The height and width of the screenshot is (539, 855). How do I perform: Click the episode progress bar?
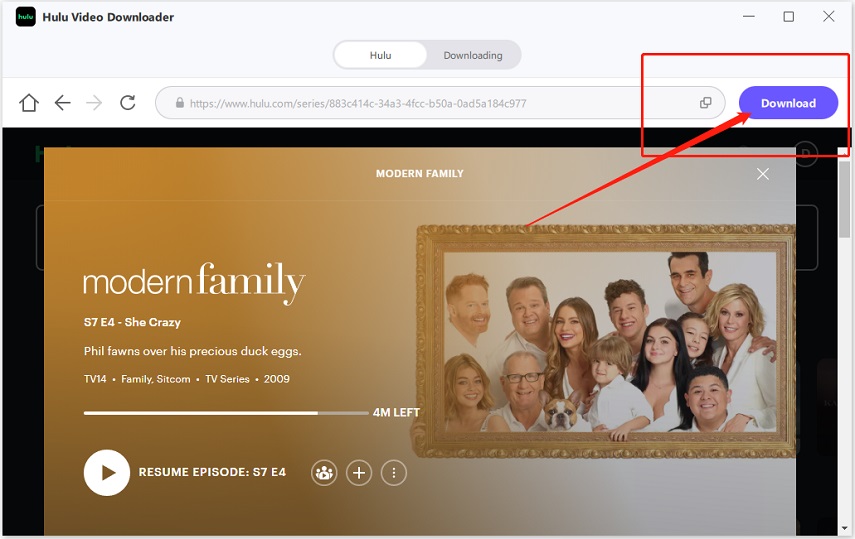226,413
